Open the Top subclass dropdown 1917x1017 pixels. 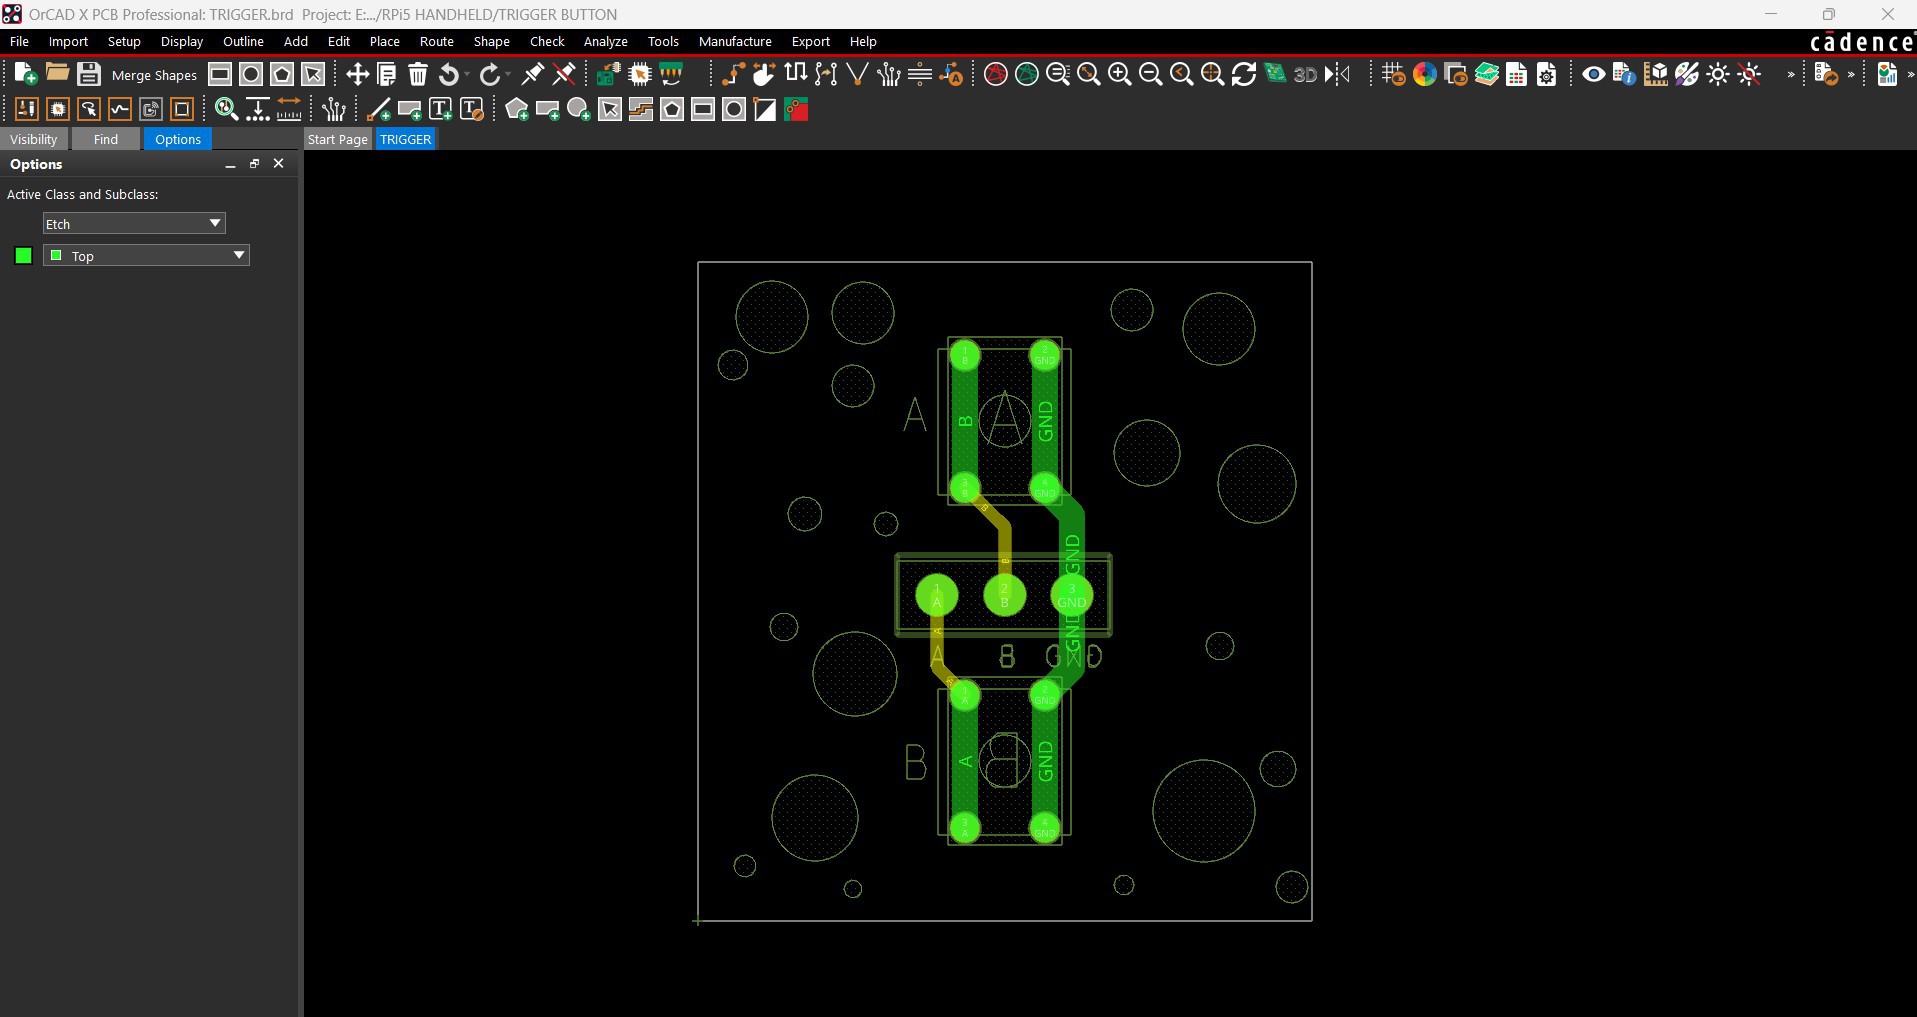pyautogui.click(x=146, y=256)
